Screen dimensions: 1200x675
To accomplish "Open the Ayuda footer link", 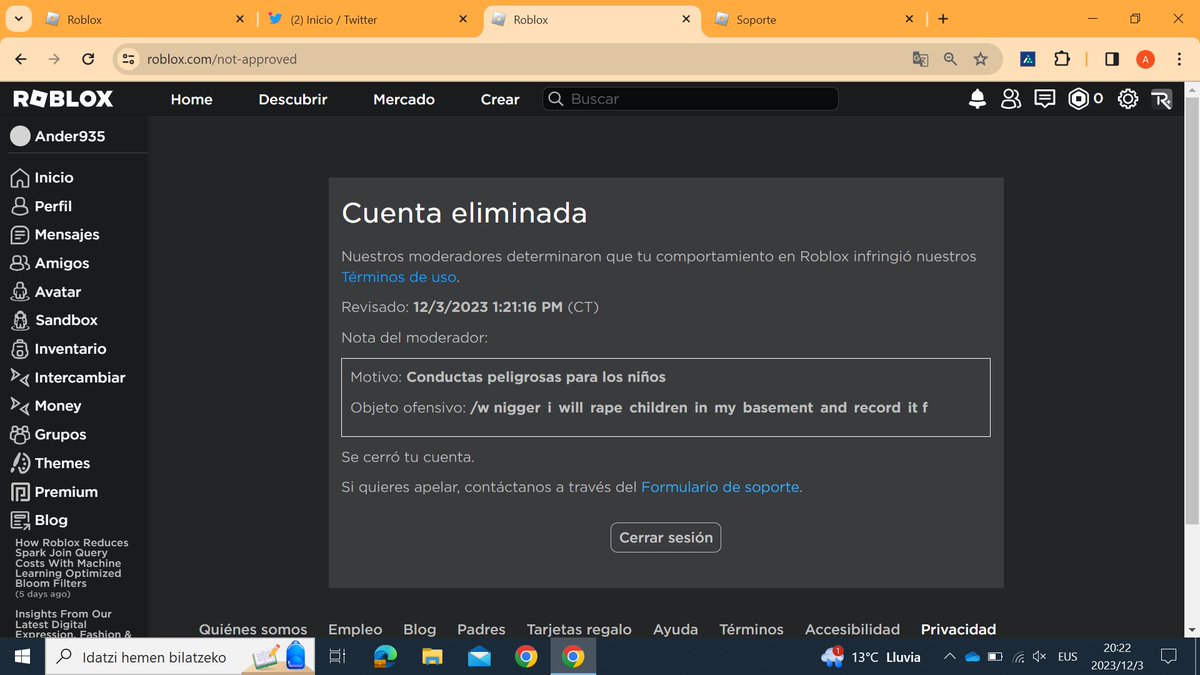I will (675, 629).
